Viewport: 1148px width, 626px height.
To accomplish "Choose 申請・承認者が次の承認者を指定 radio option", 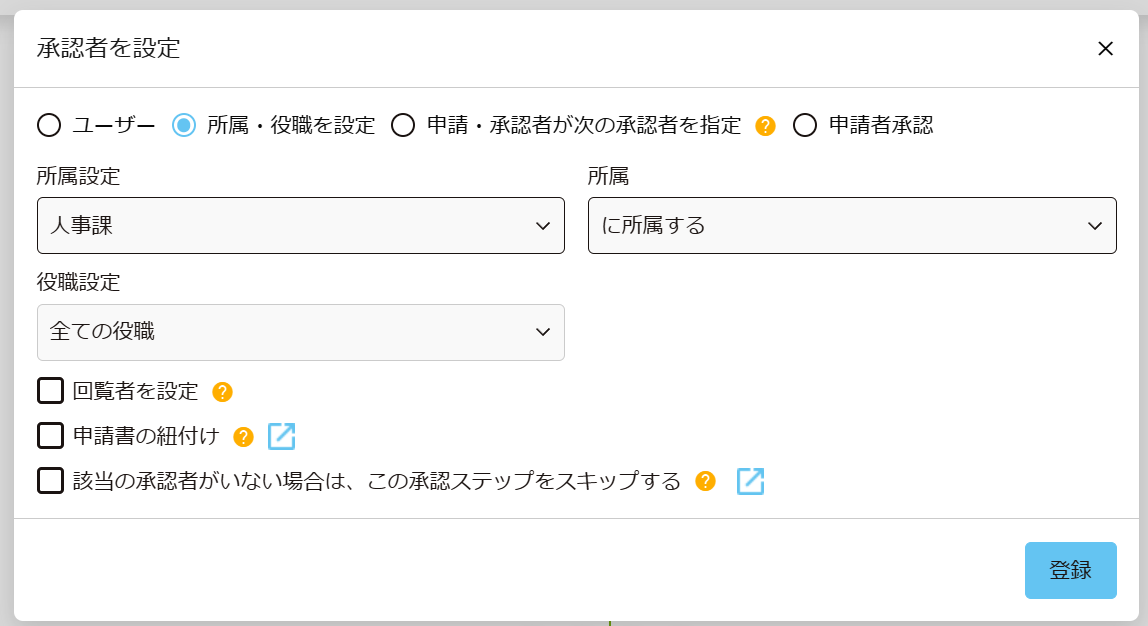I will (x=403, y=126).
